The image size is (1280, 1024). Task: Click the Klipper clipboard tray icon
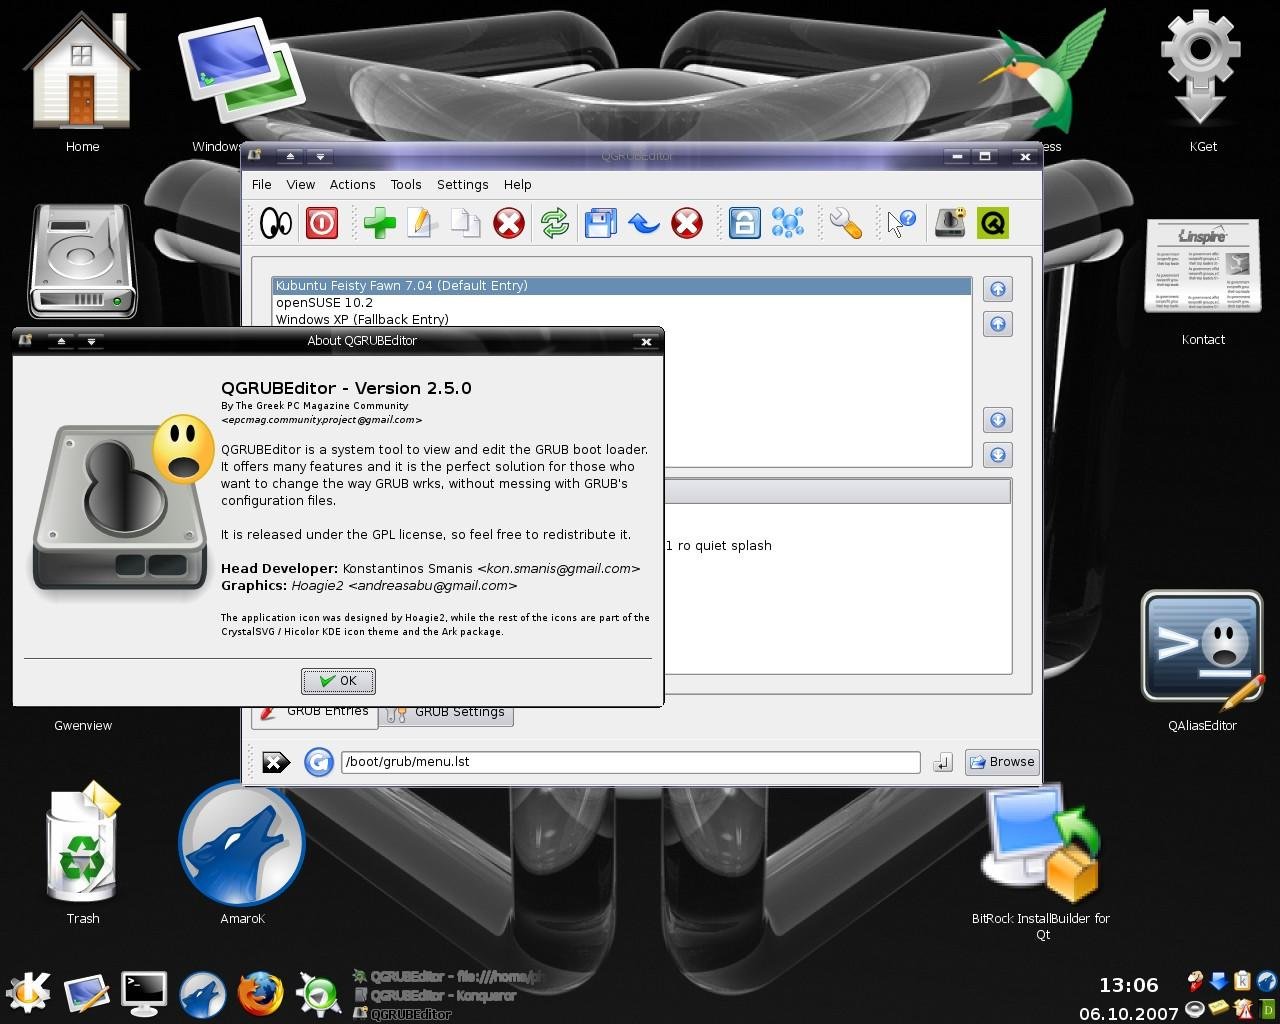(x=1242, y=981)
